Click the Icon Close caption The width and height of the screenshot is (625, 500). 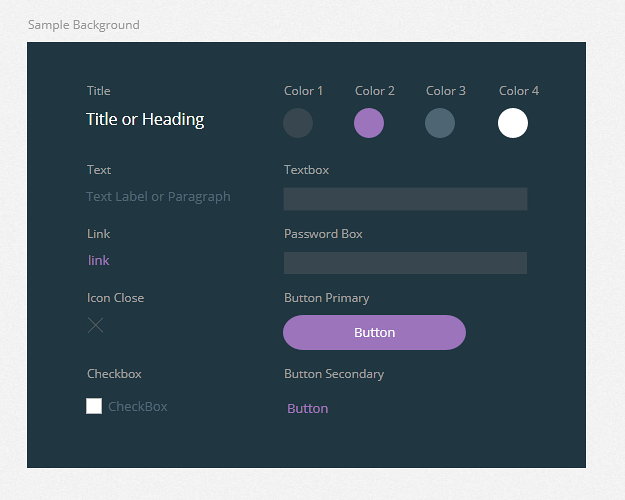pos(116,298)
